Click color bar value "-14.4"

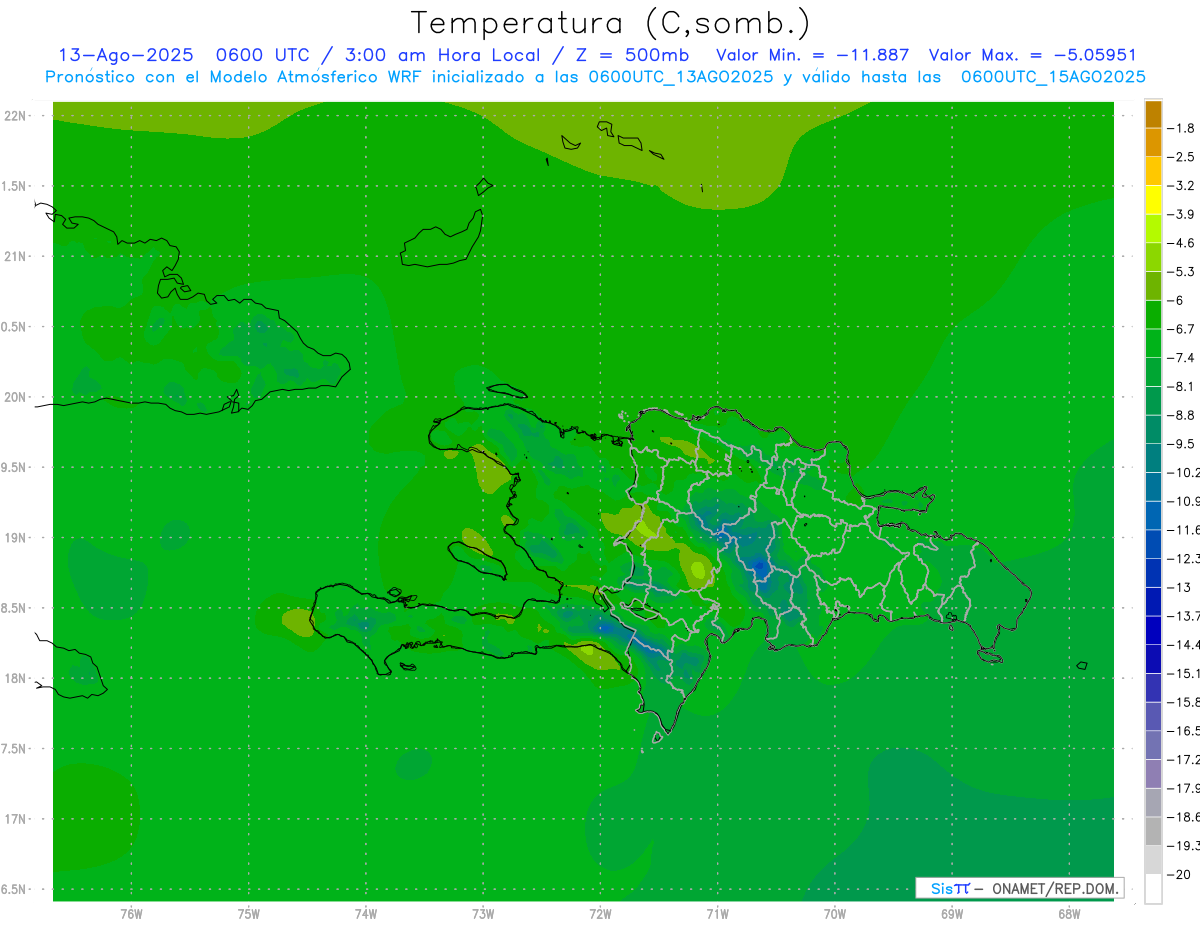click(1184, 645)
